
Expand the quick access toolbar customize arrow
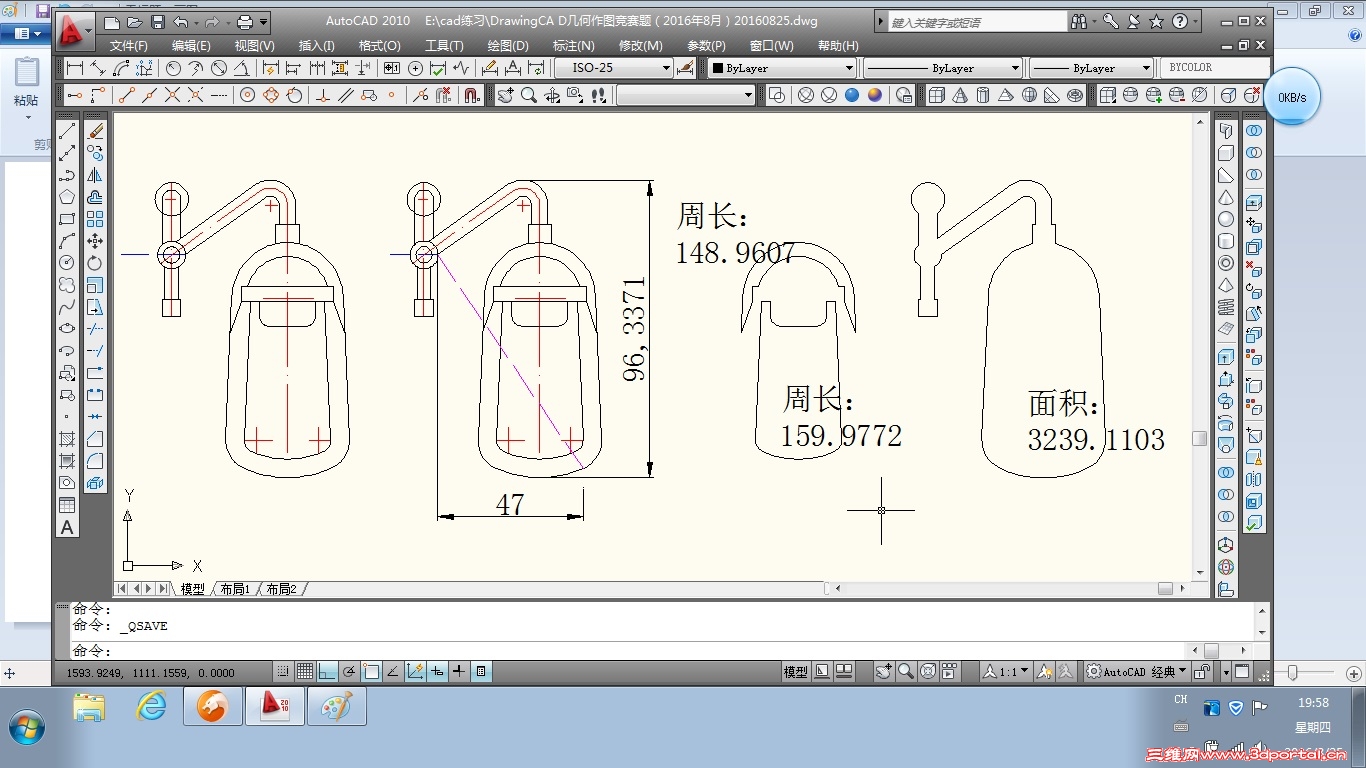click(x=264, y=22)
